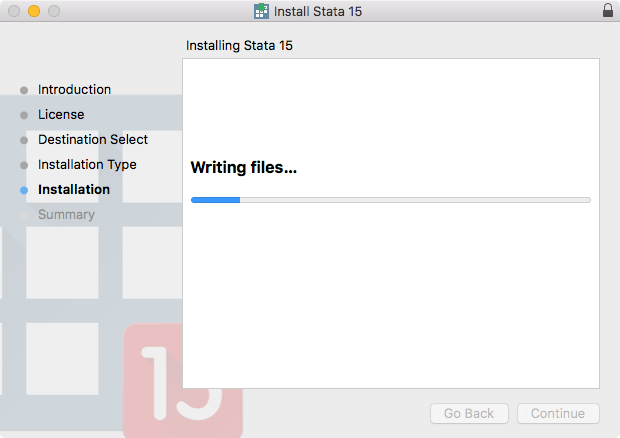This screenshot has height=438, width=620.
Task: Click the bullet beside Destination Select
Action: (x=24, y=140)
